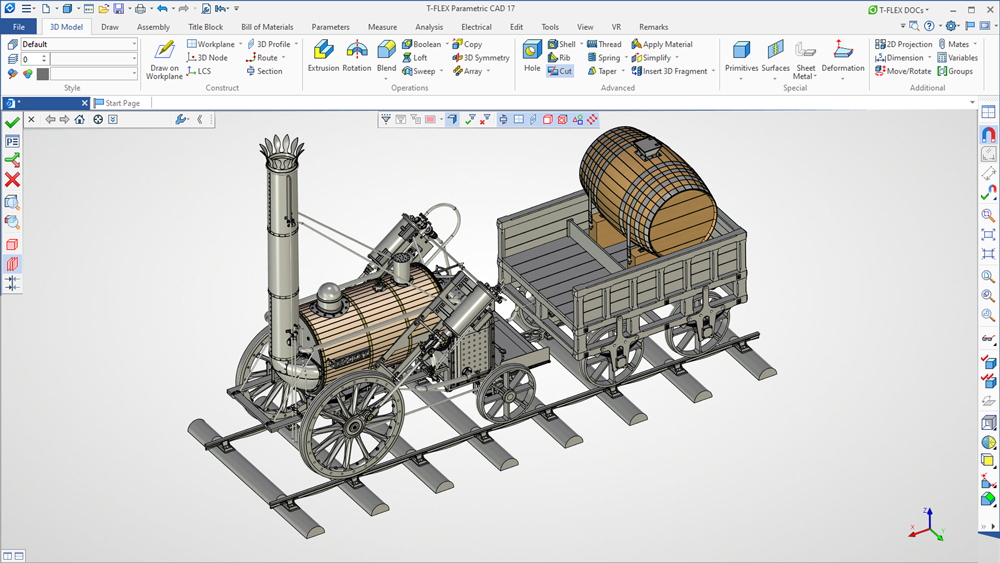Open the File menu
The image size is (1000, 563).
19,27
